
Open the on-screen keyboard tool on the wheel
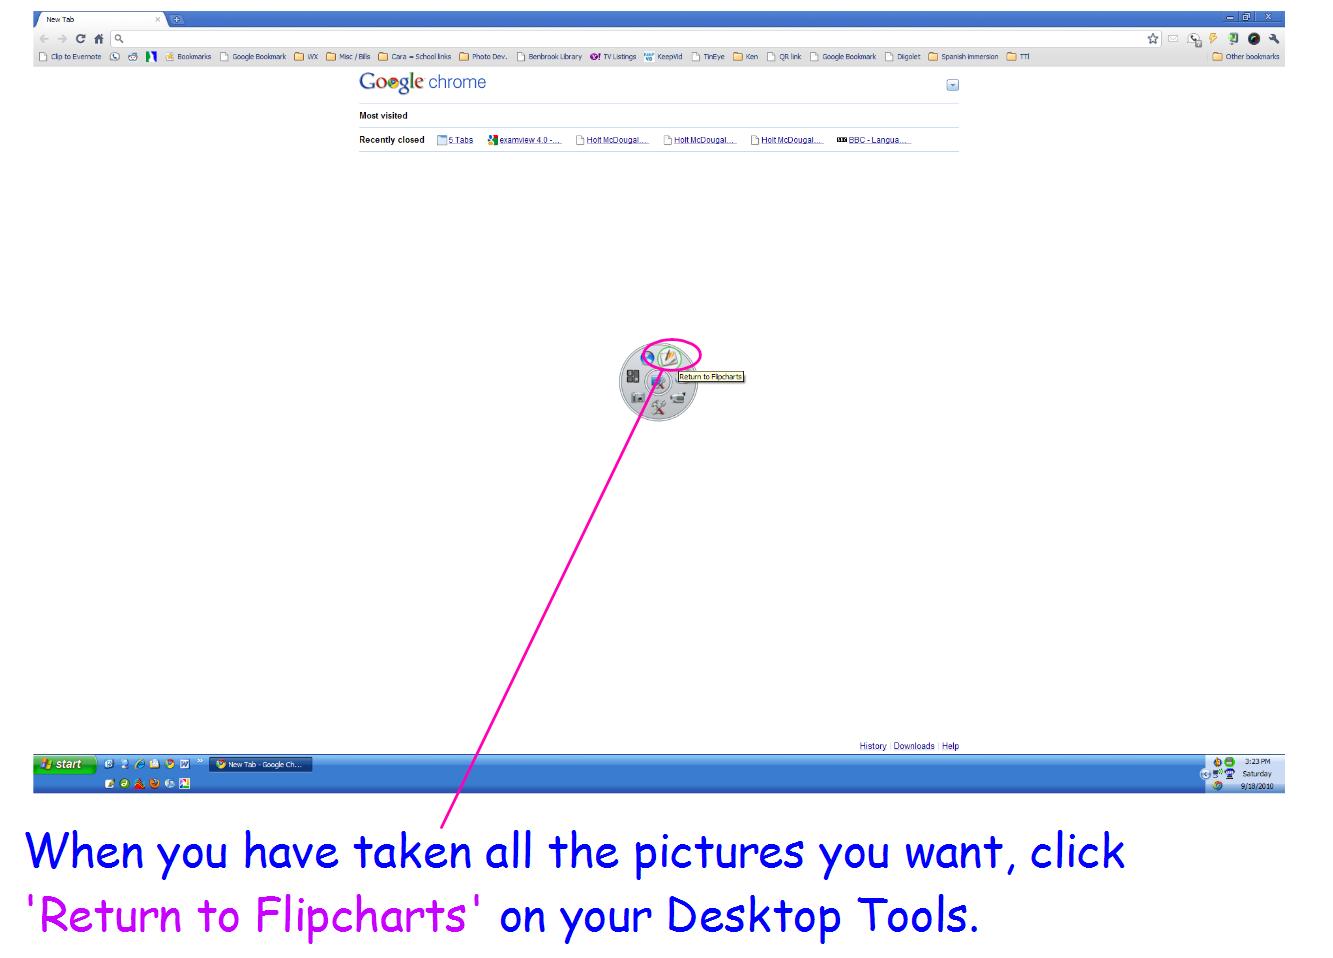tap(633, 376)
